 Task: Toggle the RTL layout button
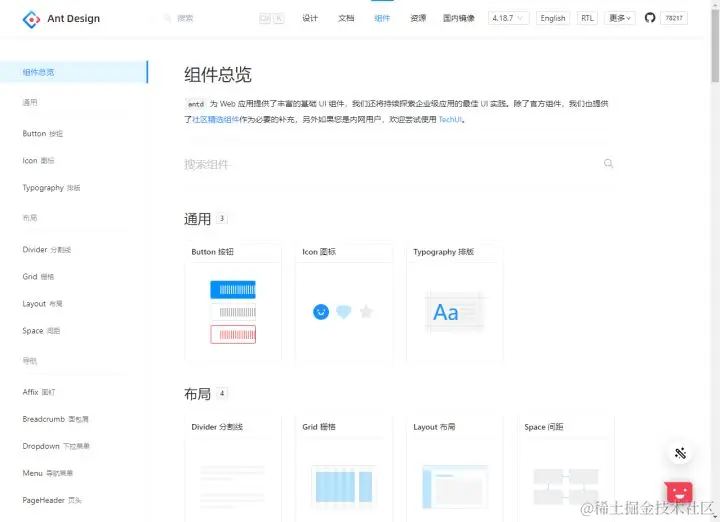coord(587,18)
